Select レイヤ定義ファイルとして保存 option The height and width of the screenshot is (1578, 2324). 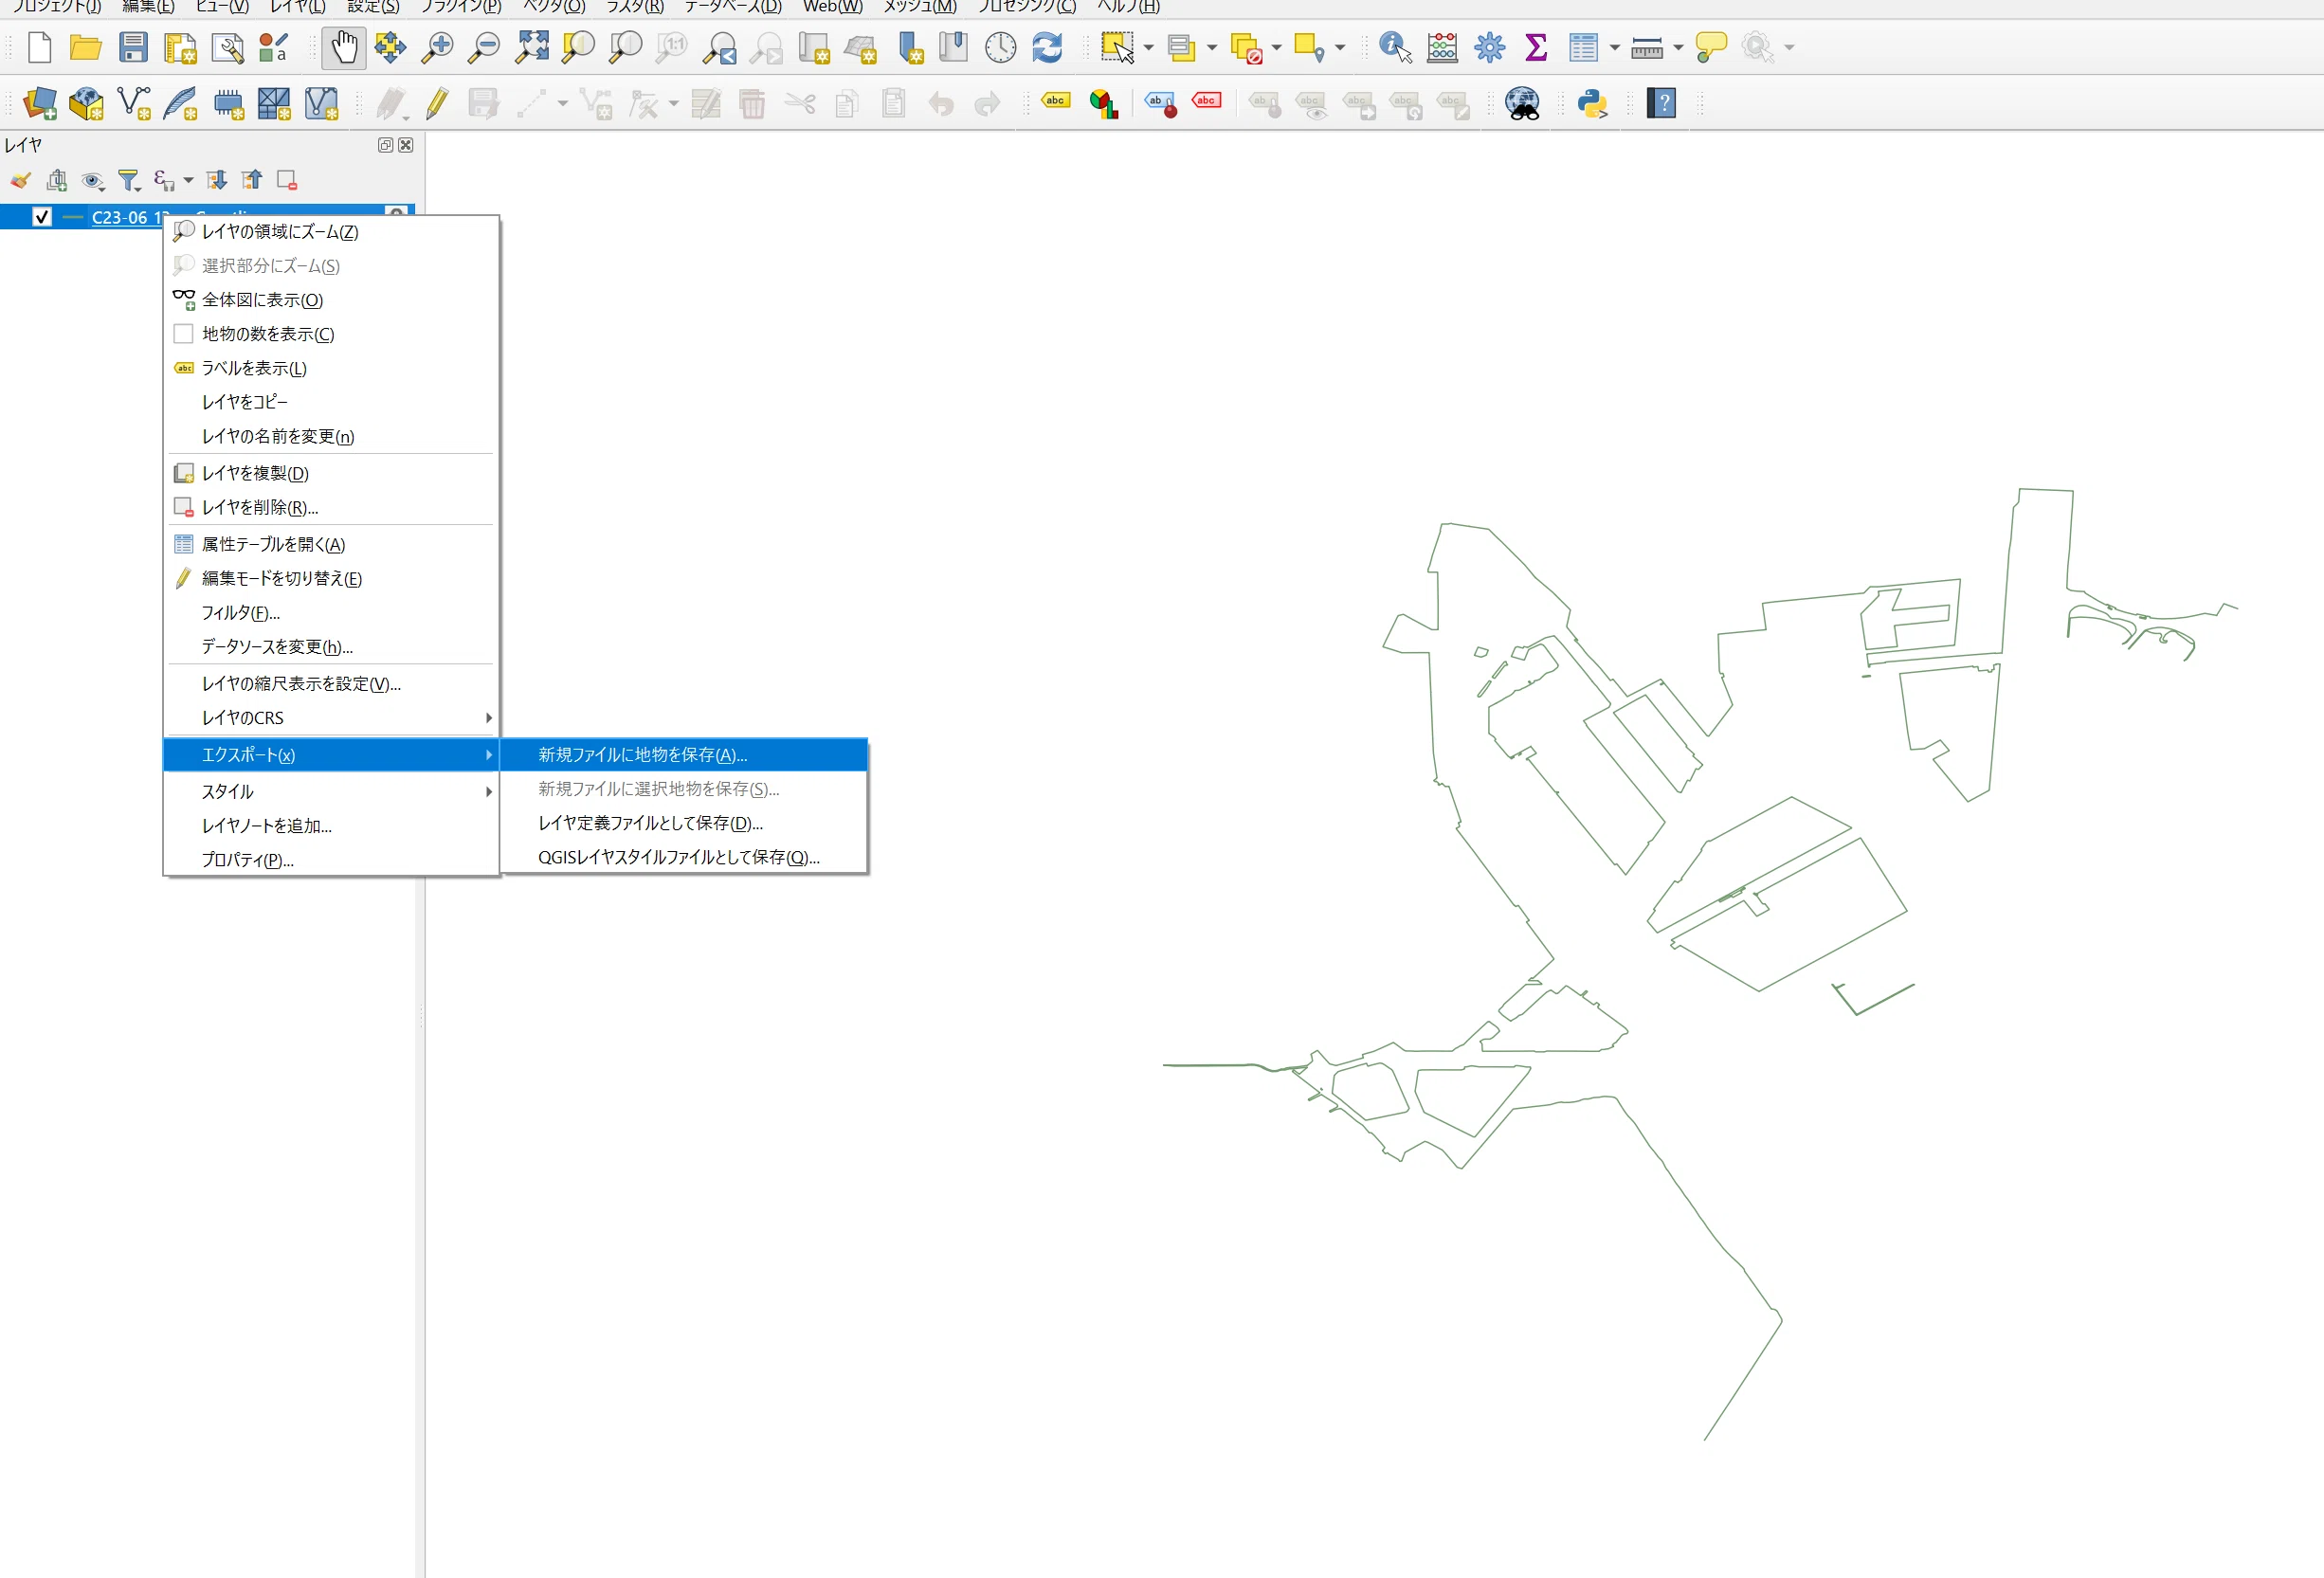tap(684, 823)
